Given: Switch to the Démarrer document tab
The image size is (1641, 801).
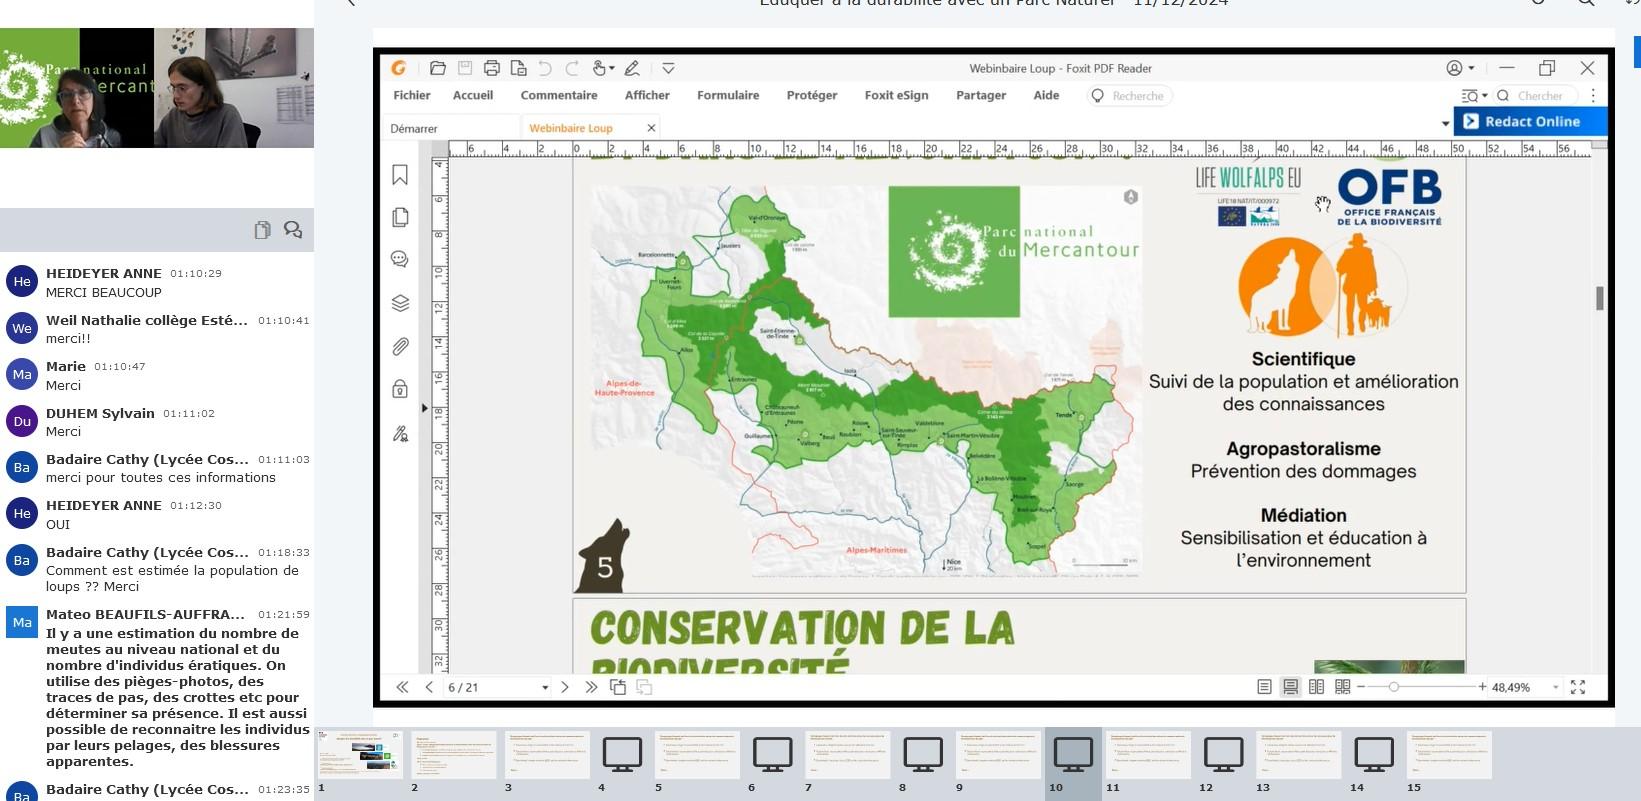Looking at the screenshot, I should click(x=414, y=128).
